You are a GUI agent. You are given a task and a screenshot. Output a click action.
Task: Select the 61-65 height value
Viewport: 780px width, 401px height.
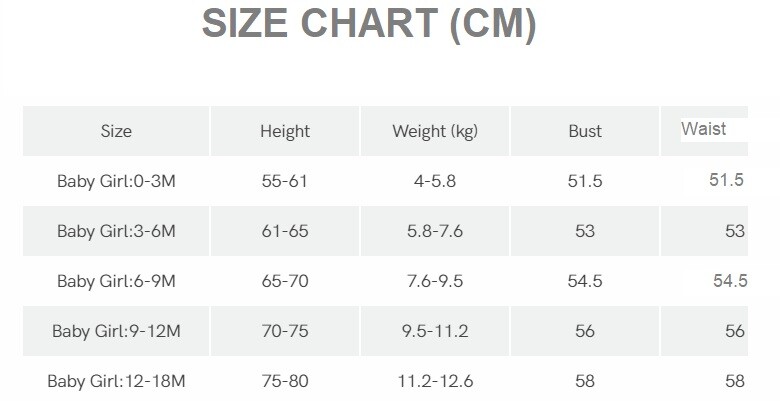(x=285, y=231)
